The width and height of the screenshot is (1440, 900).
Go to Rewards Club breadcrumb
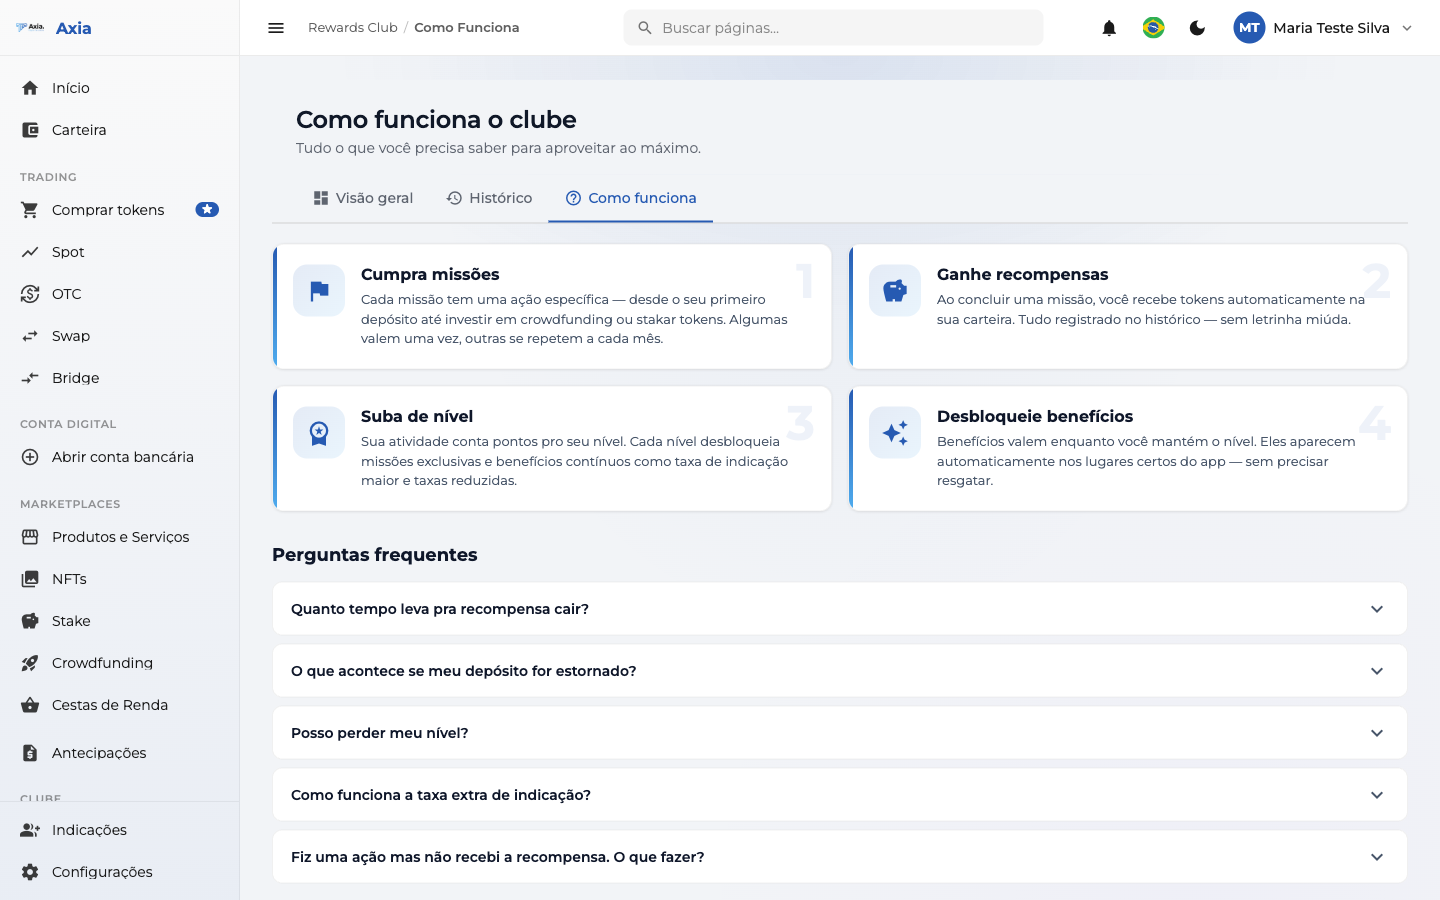(352, 28)
